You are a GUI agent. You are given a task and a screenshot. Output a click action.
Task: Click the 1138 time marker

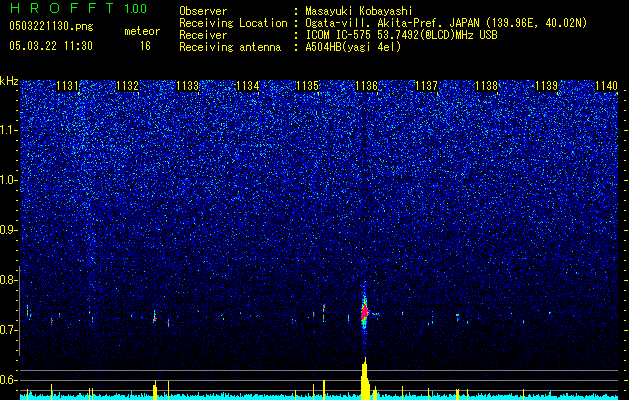[x=486, y=86]
